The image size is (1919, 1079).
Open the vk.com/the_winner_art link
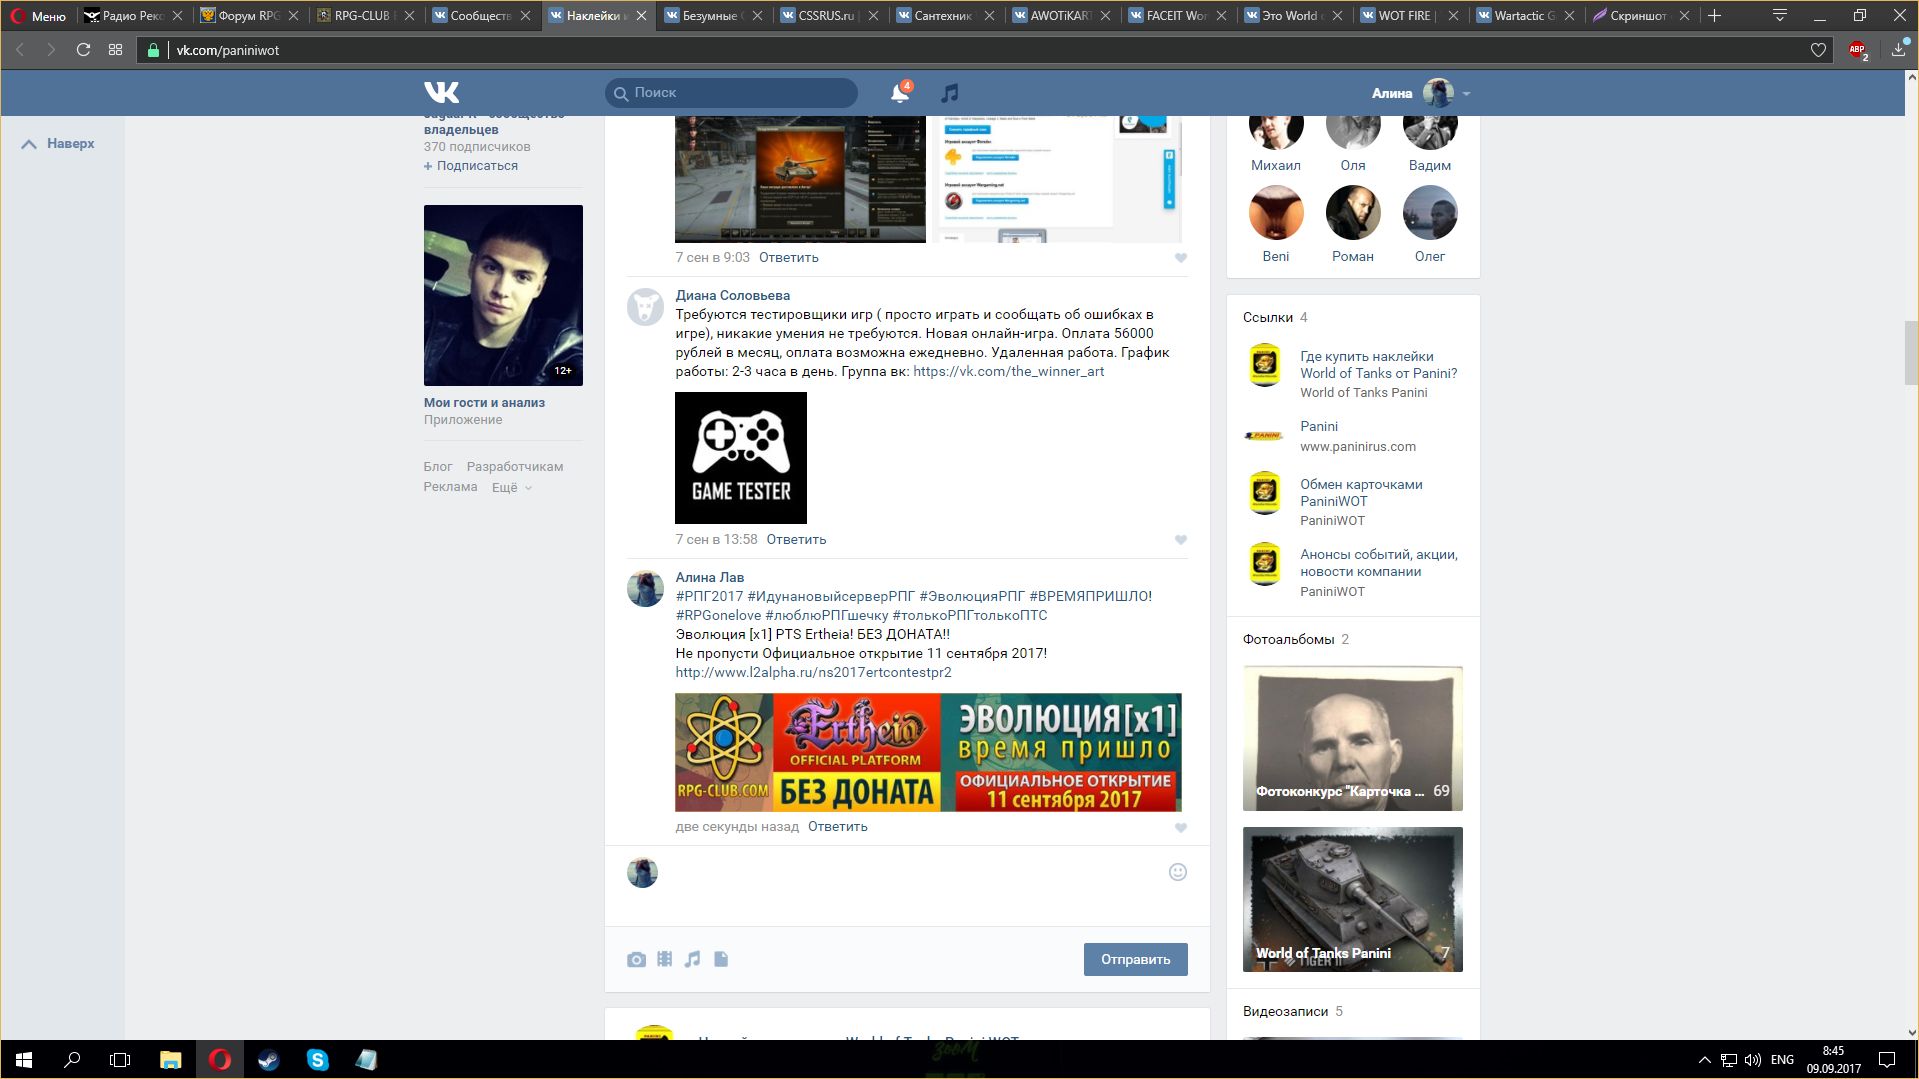click(1008, 371)
